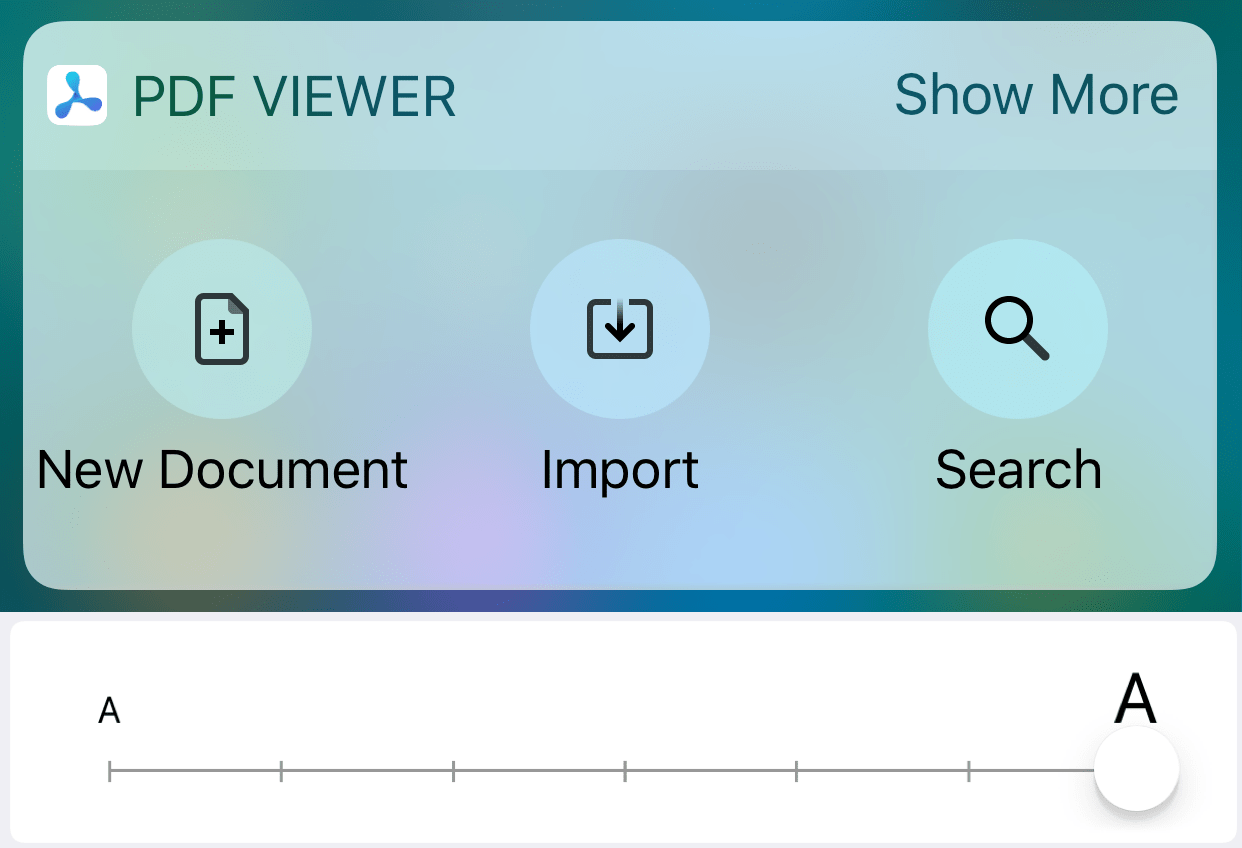Tap the New Document page-plus icon

click(x=222, y=329)
